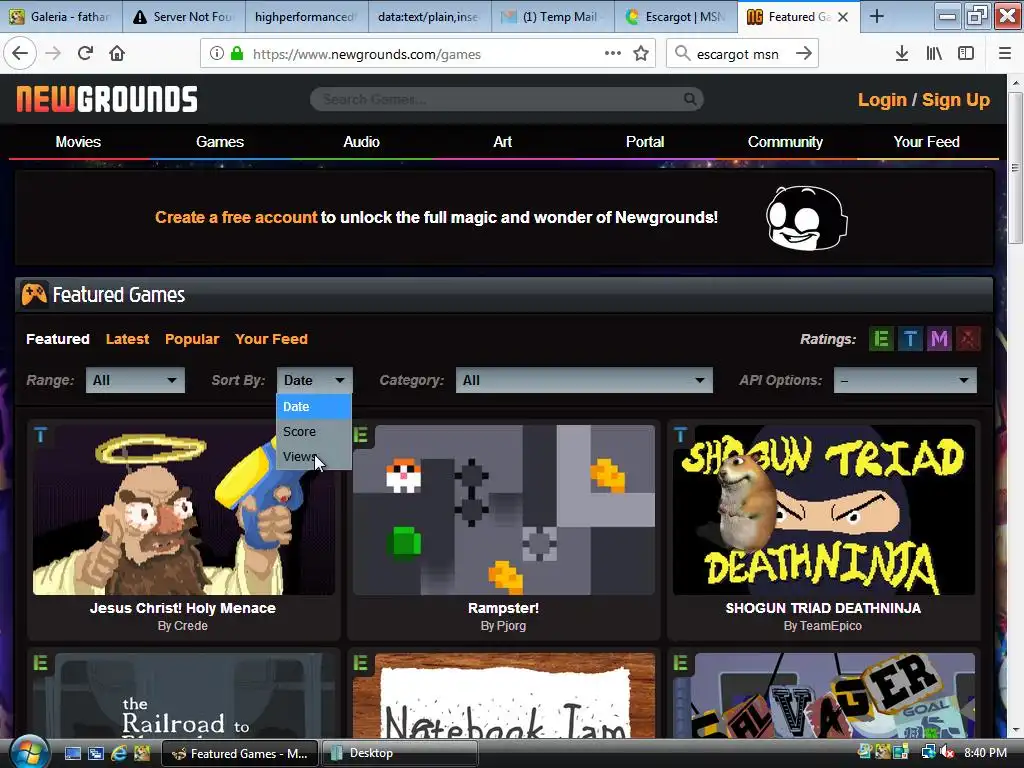The width and height of the screenshot is (1024, 768).
Task: Toggle the M rating filter
Action: click(x=939, y=339)
